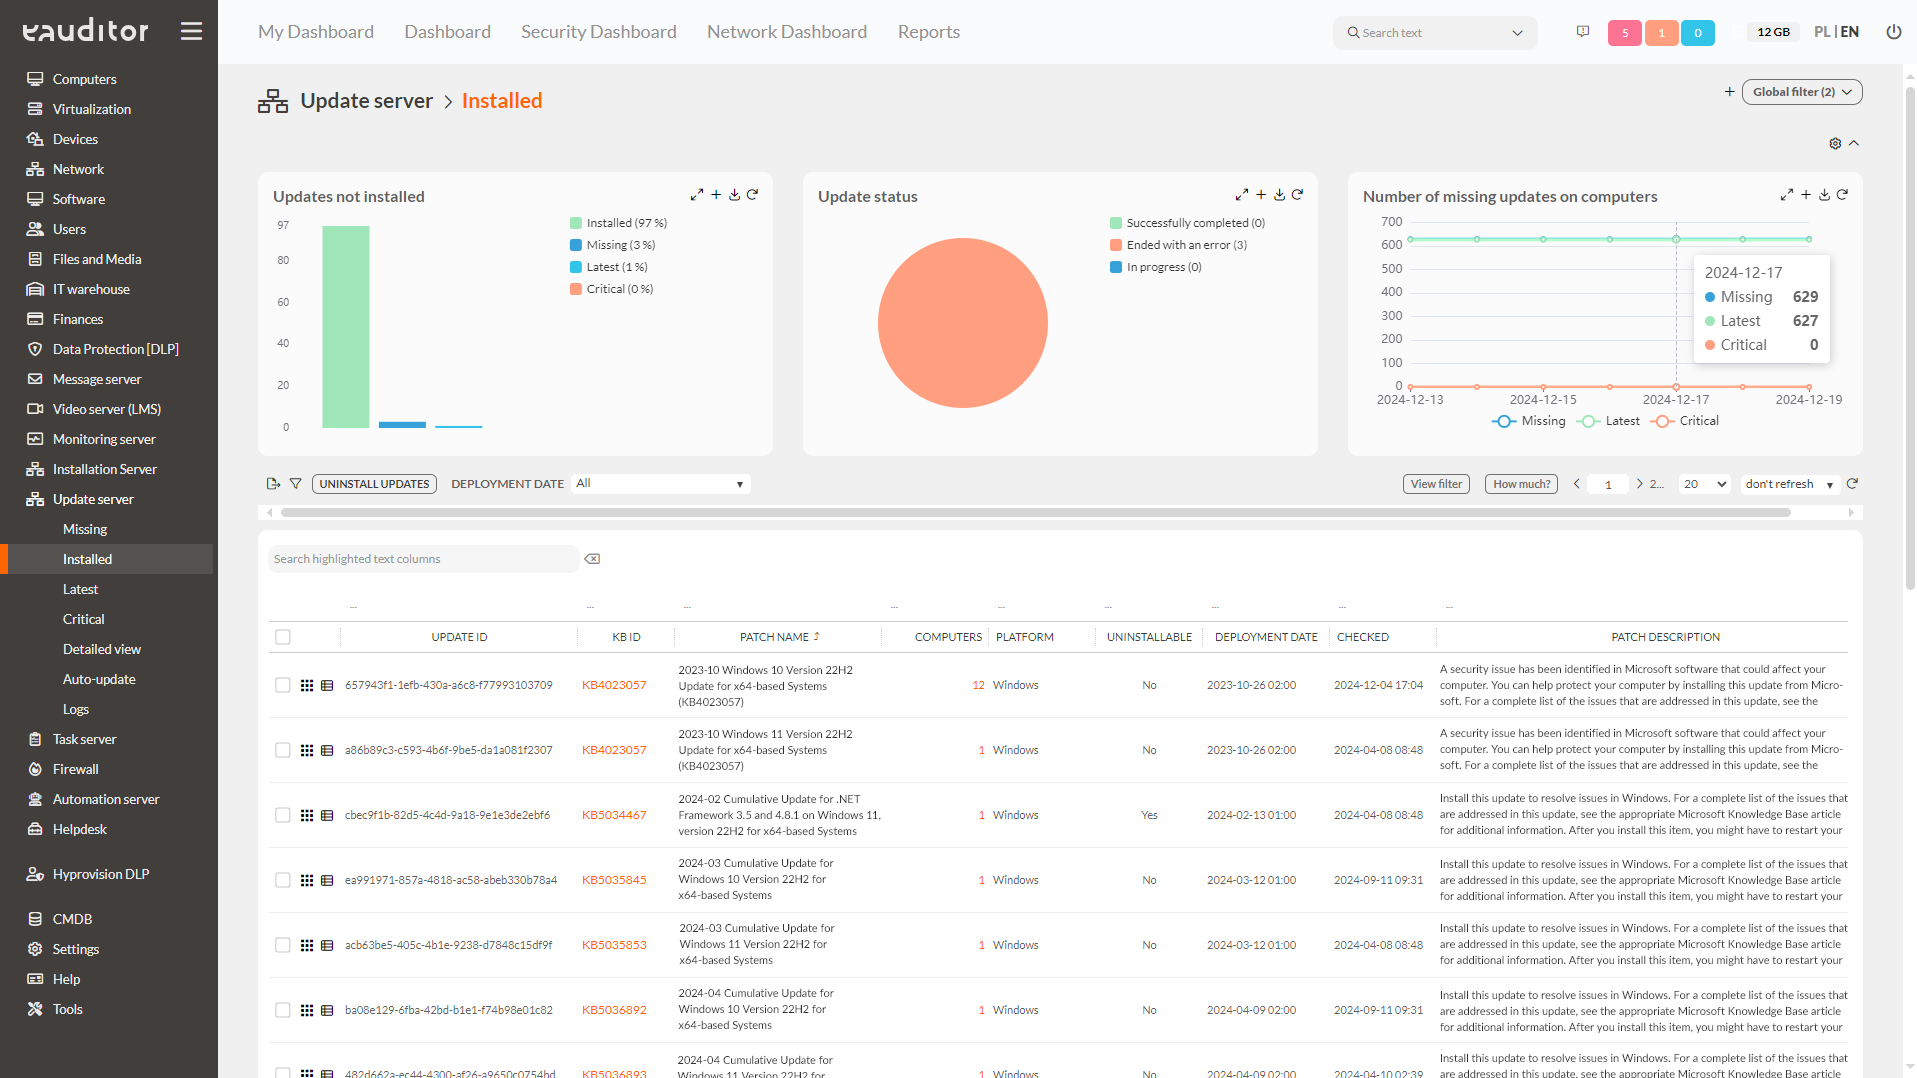Click the hamburger menu icon beside the logo
Image resolution: width=1917 pixels, height=1078 pixels.
(191, 31)
